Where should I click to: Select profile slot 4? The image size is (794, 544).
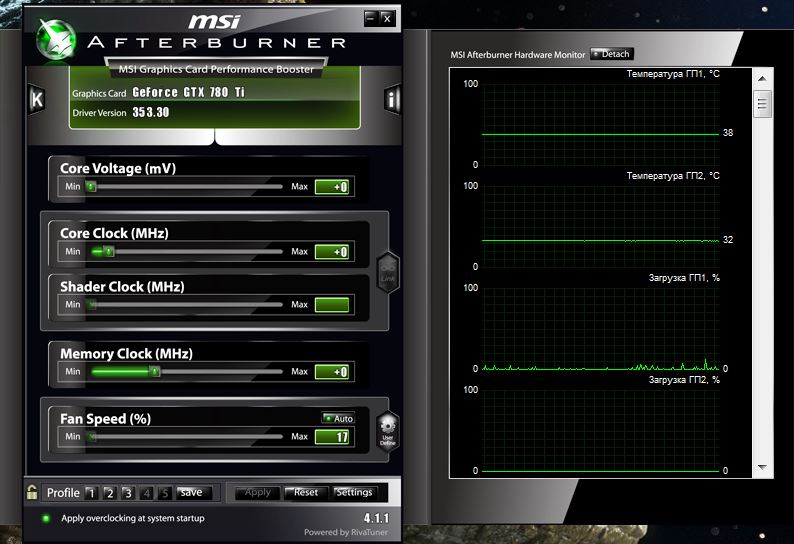[x=146, y=493]
